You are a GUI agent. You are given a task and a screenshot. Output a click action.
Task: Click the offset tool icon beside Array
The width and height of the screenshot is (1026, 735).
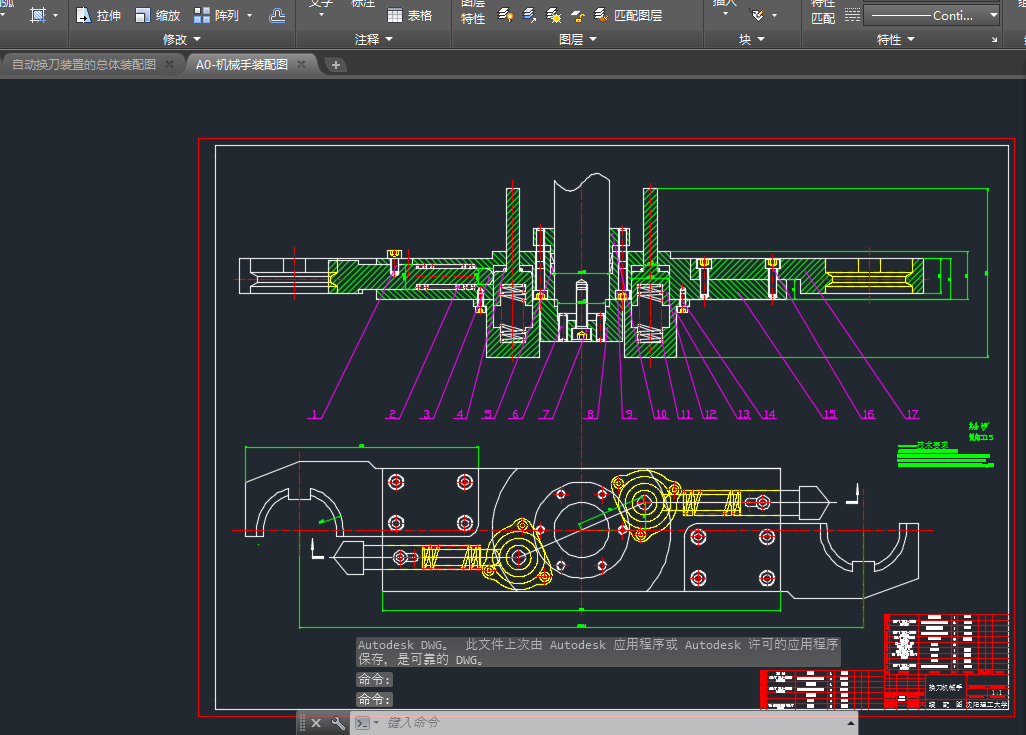277,15
